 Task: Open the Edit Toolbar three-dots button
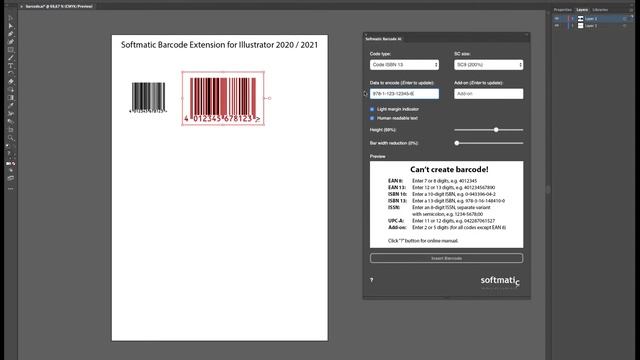[11, 189]
